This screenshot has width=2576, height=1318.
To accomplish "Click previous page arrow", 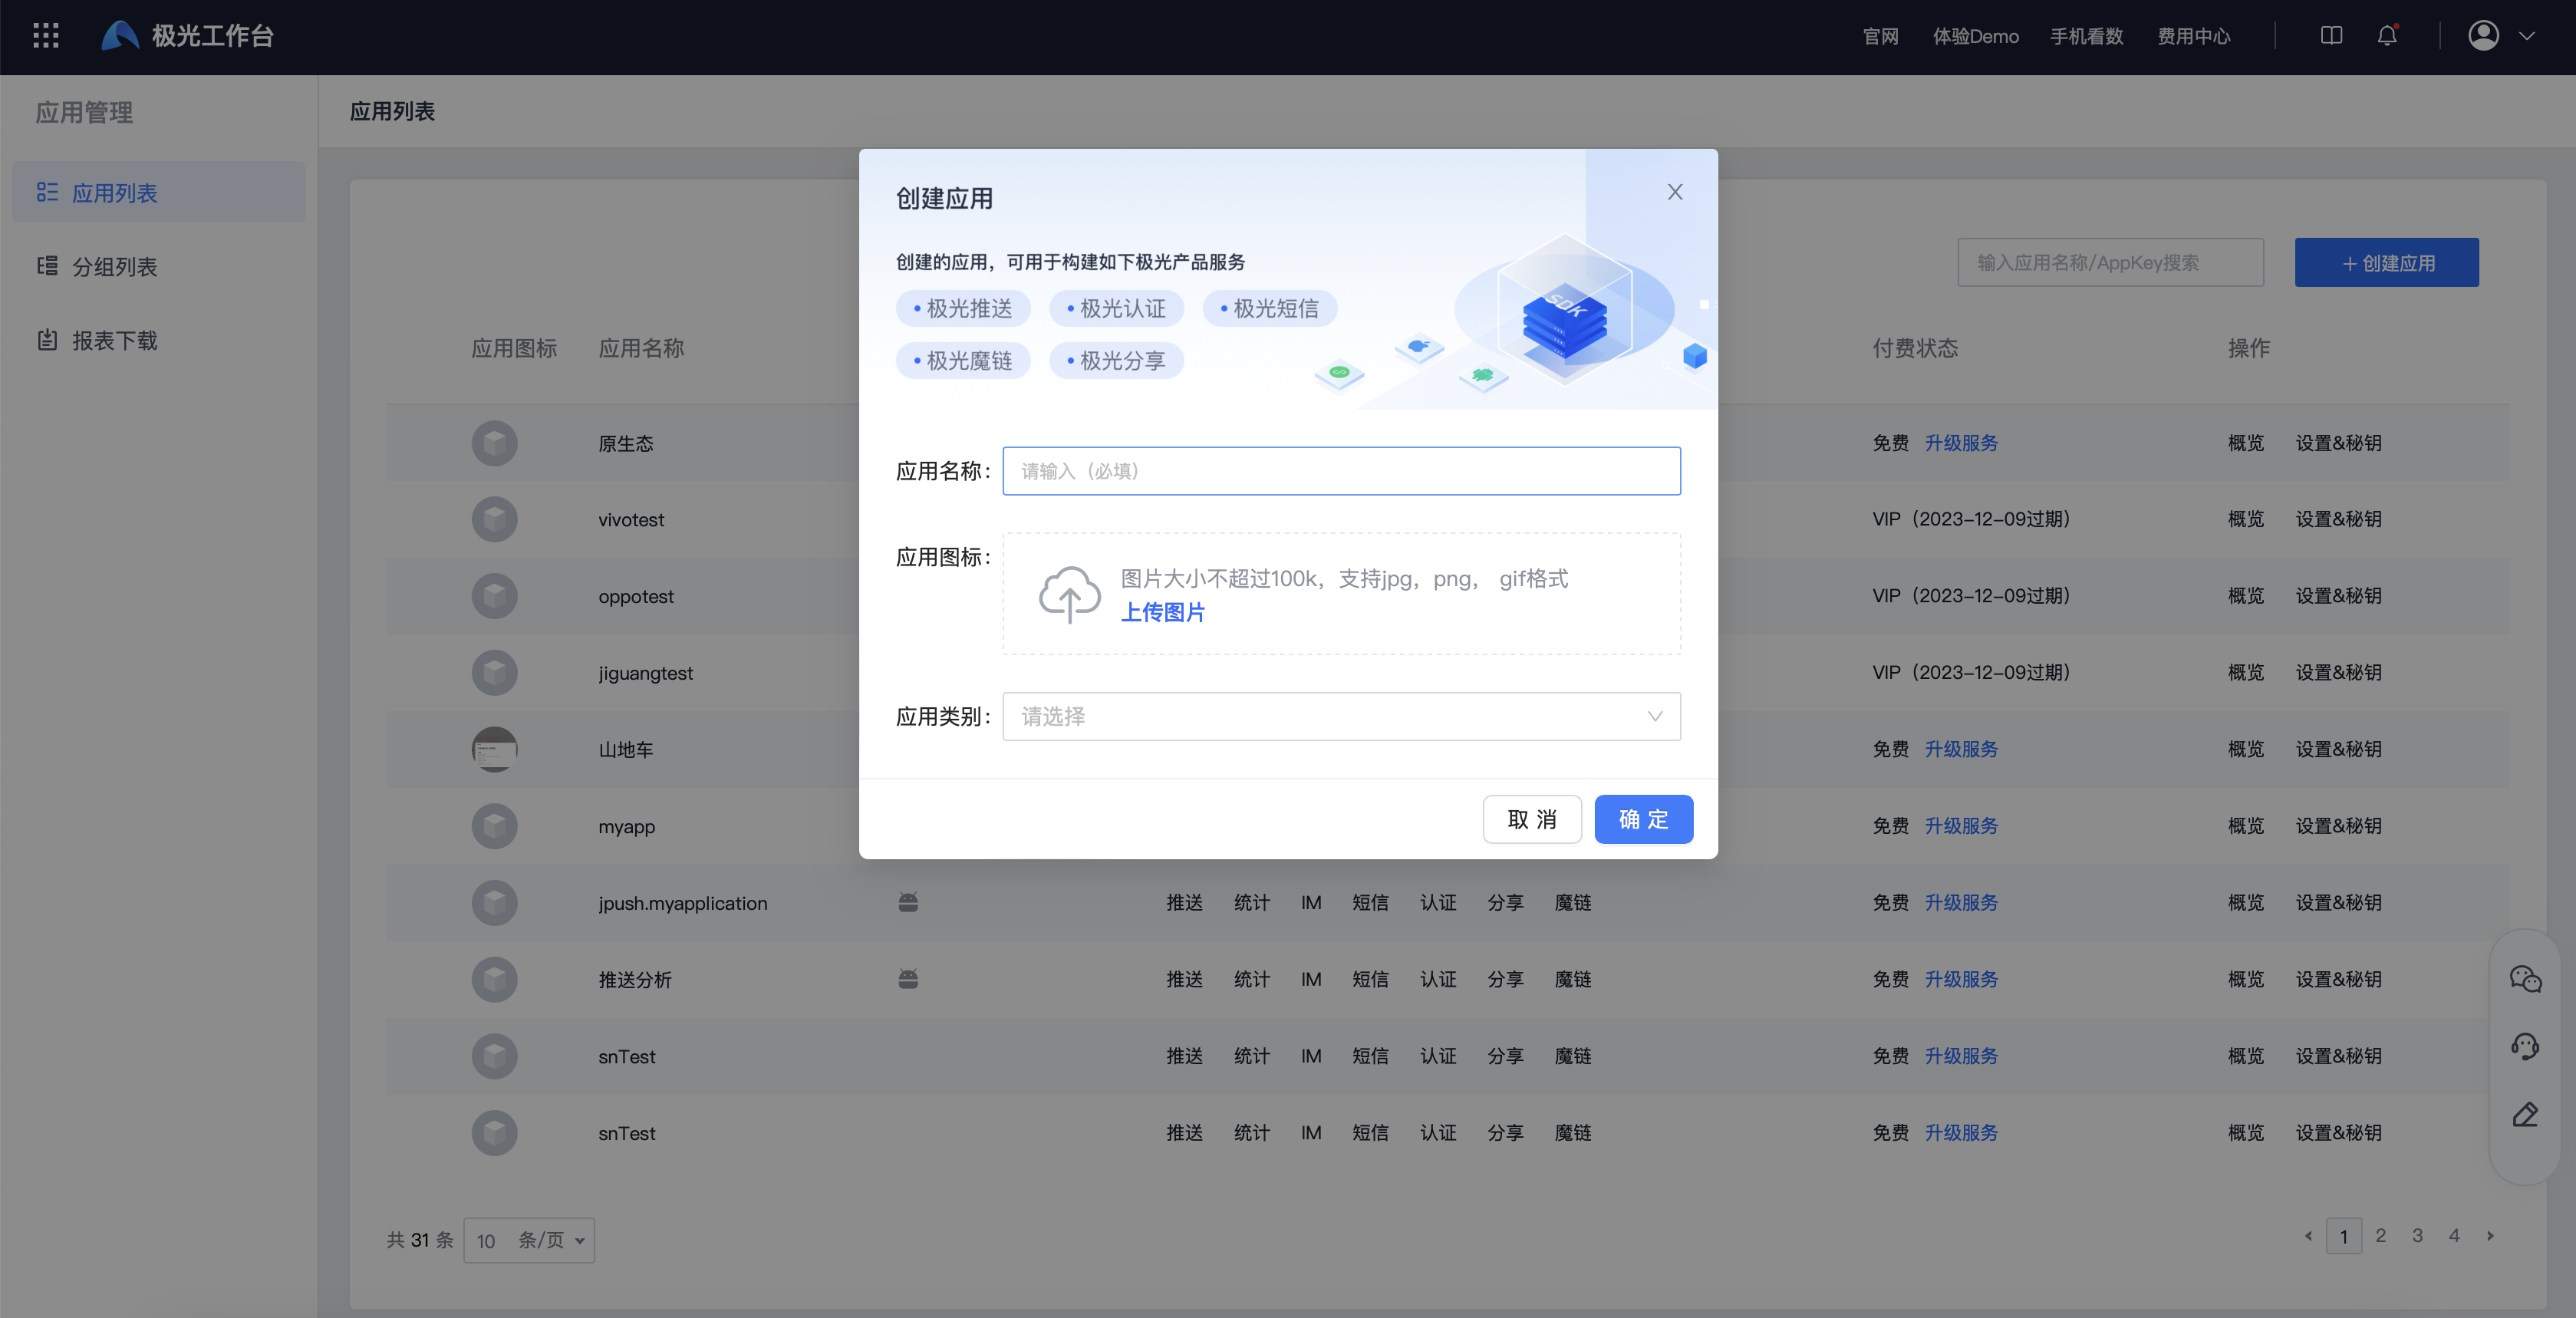I will (2308, 1236).
